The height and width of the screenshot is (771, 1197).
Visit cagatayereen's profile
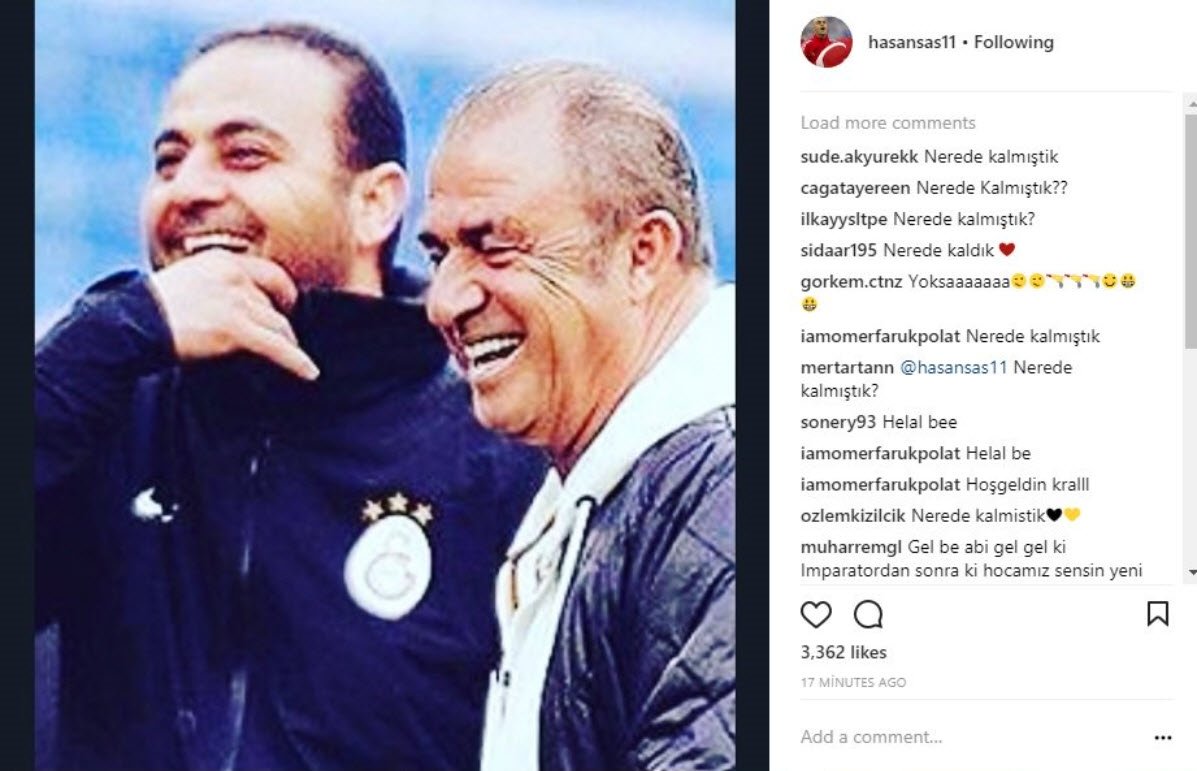pyautogui.click(x=855, y=188)
